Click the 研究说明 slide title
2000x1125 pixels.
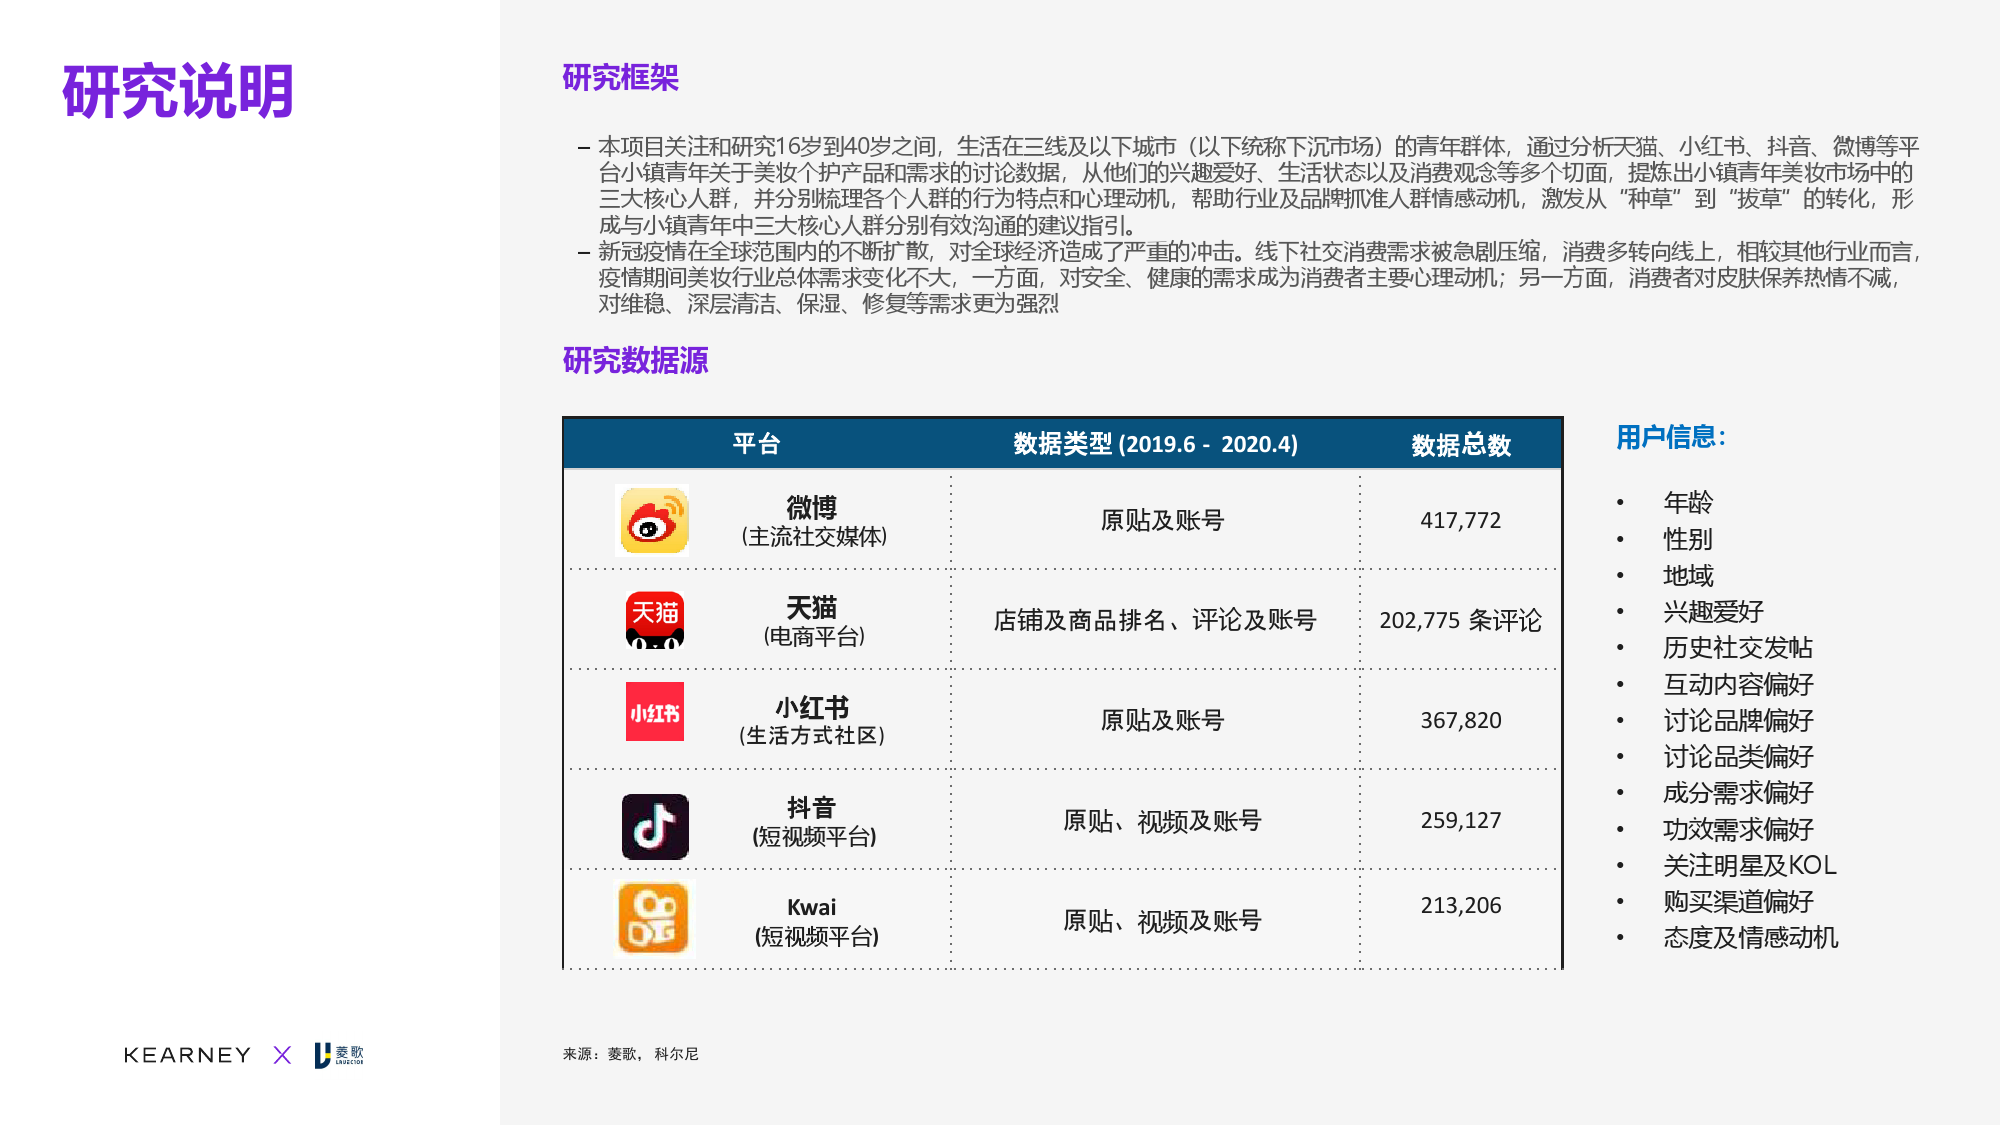point(178,92)
